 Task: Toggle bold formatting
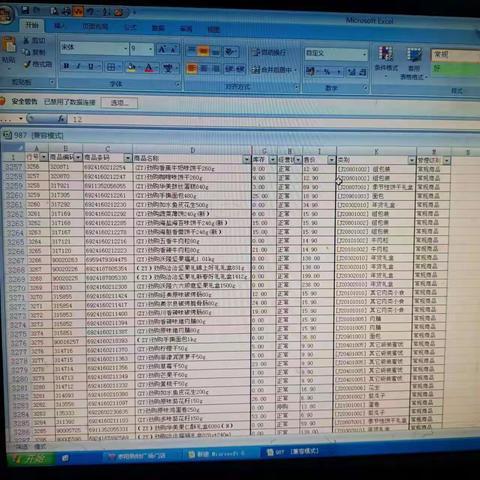coord(66,66)
